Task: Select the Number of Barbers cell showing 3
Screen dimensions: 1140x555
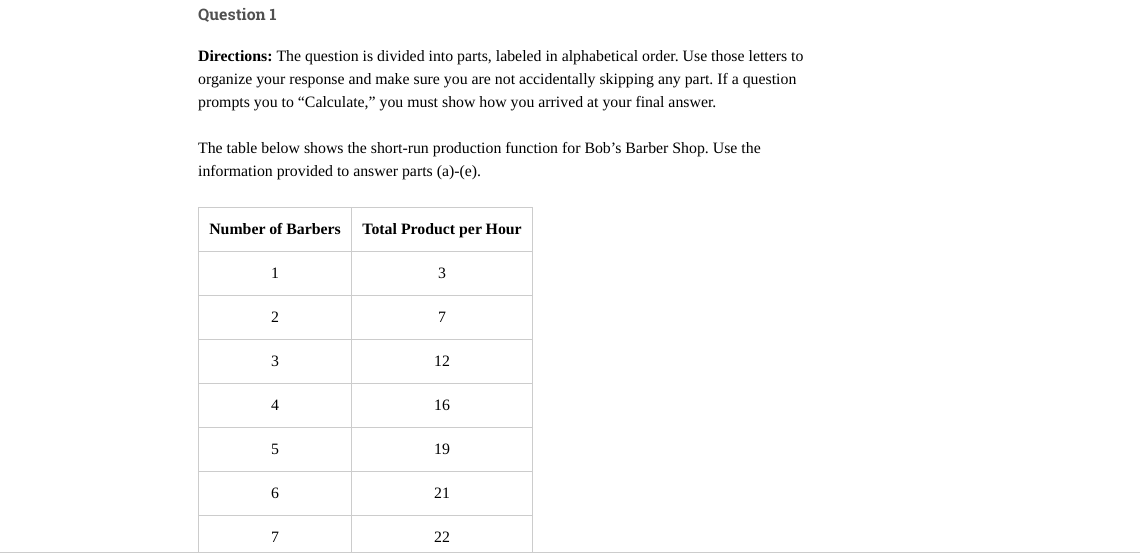Action: tap(275, 361)
